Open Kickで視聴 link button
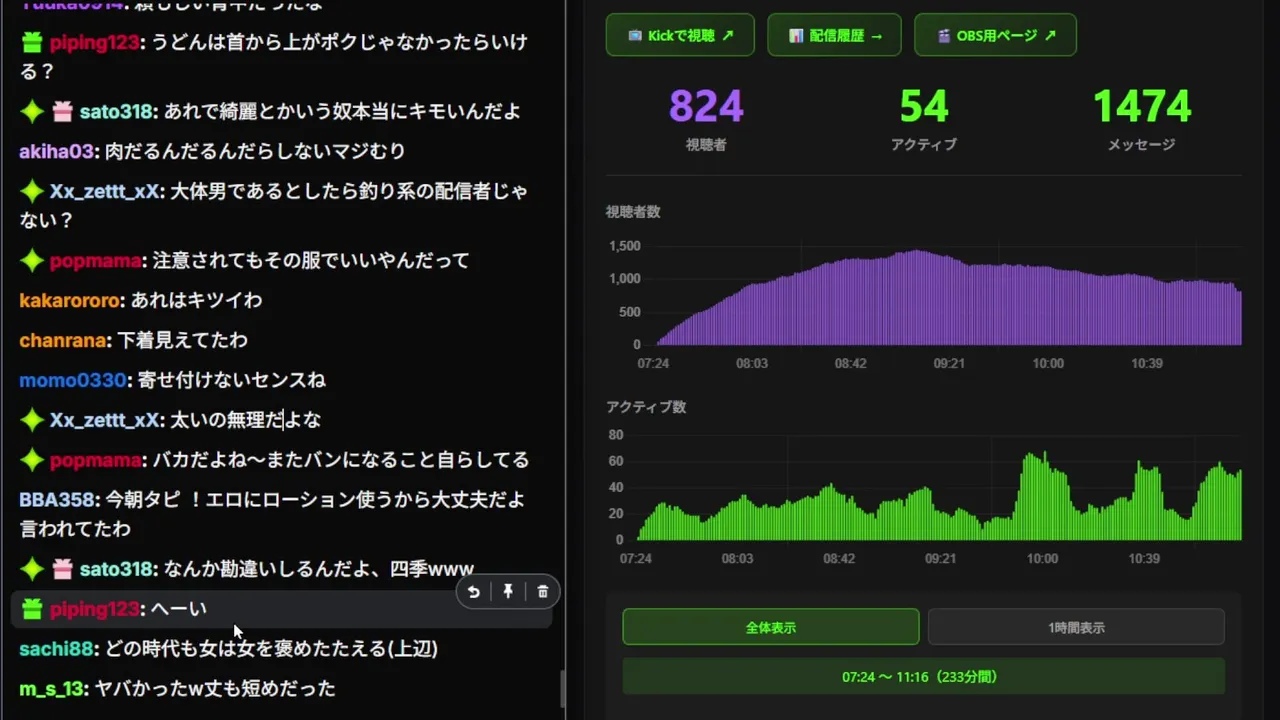Image resolution: width=1280 pixels, height=720 pixels. click(x=680, y=35)
